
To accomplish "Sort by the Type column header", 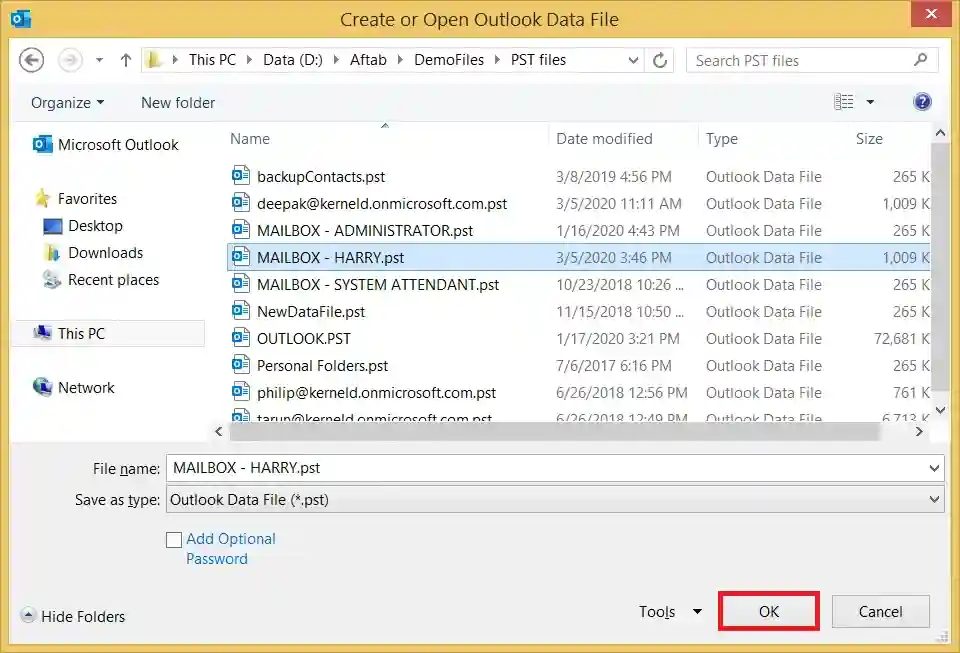I will click(x=721, y=139).
